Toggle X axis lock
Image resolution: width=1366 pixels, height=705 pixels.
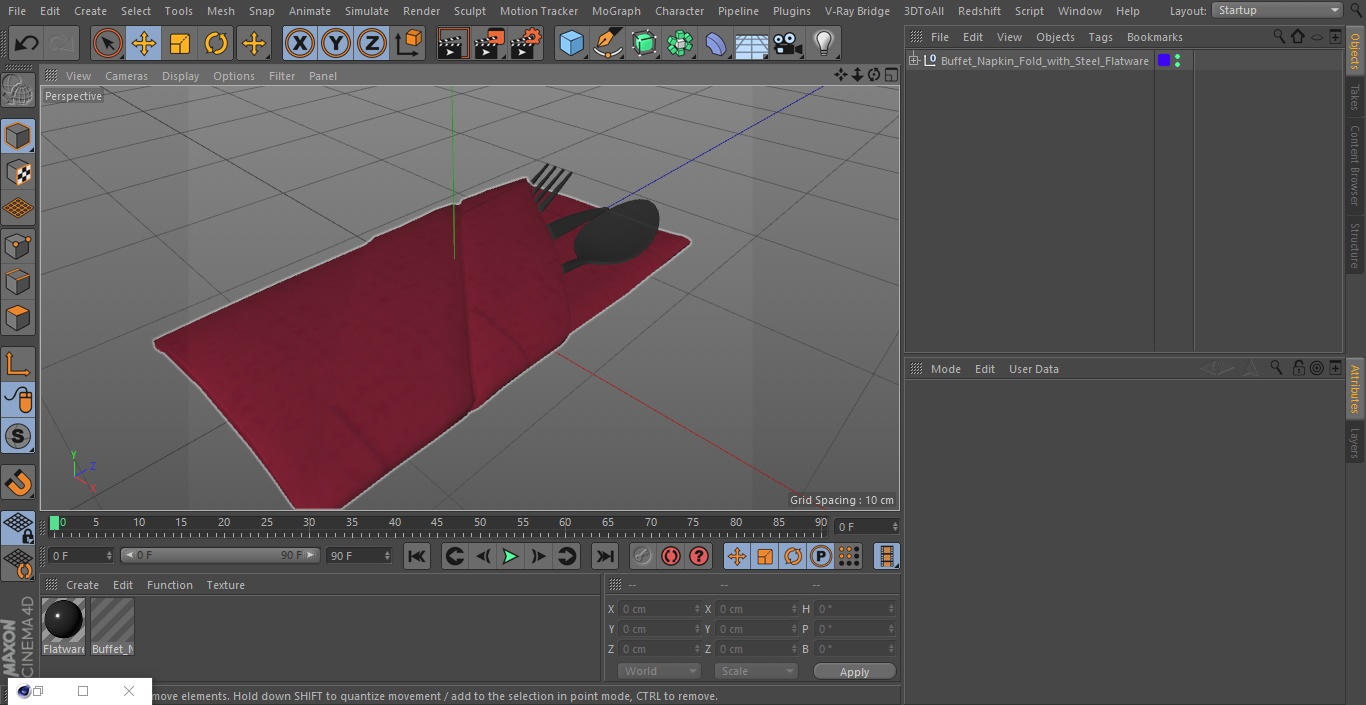[300, 43]
